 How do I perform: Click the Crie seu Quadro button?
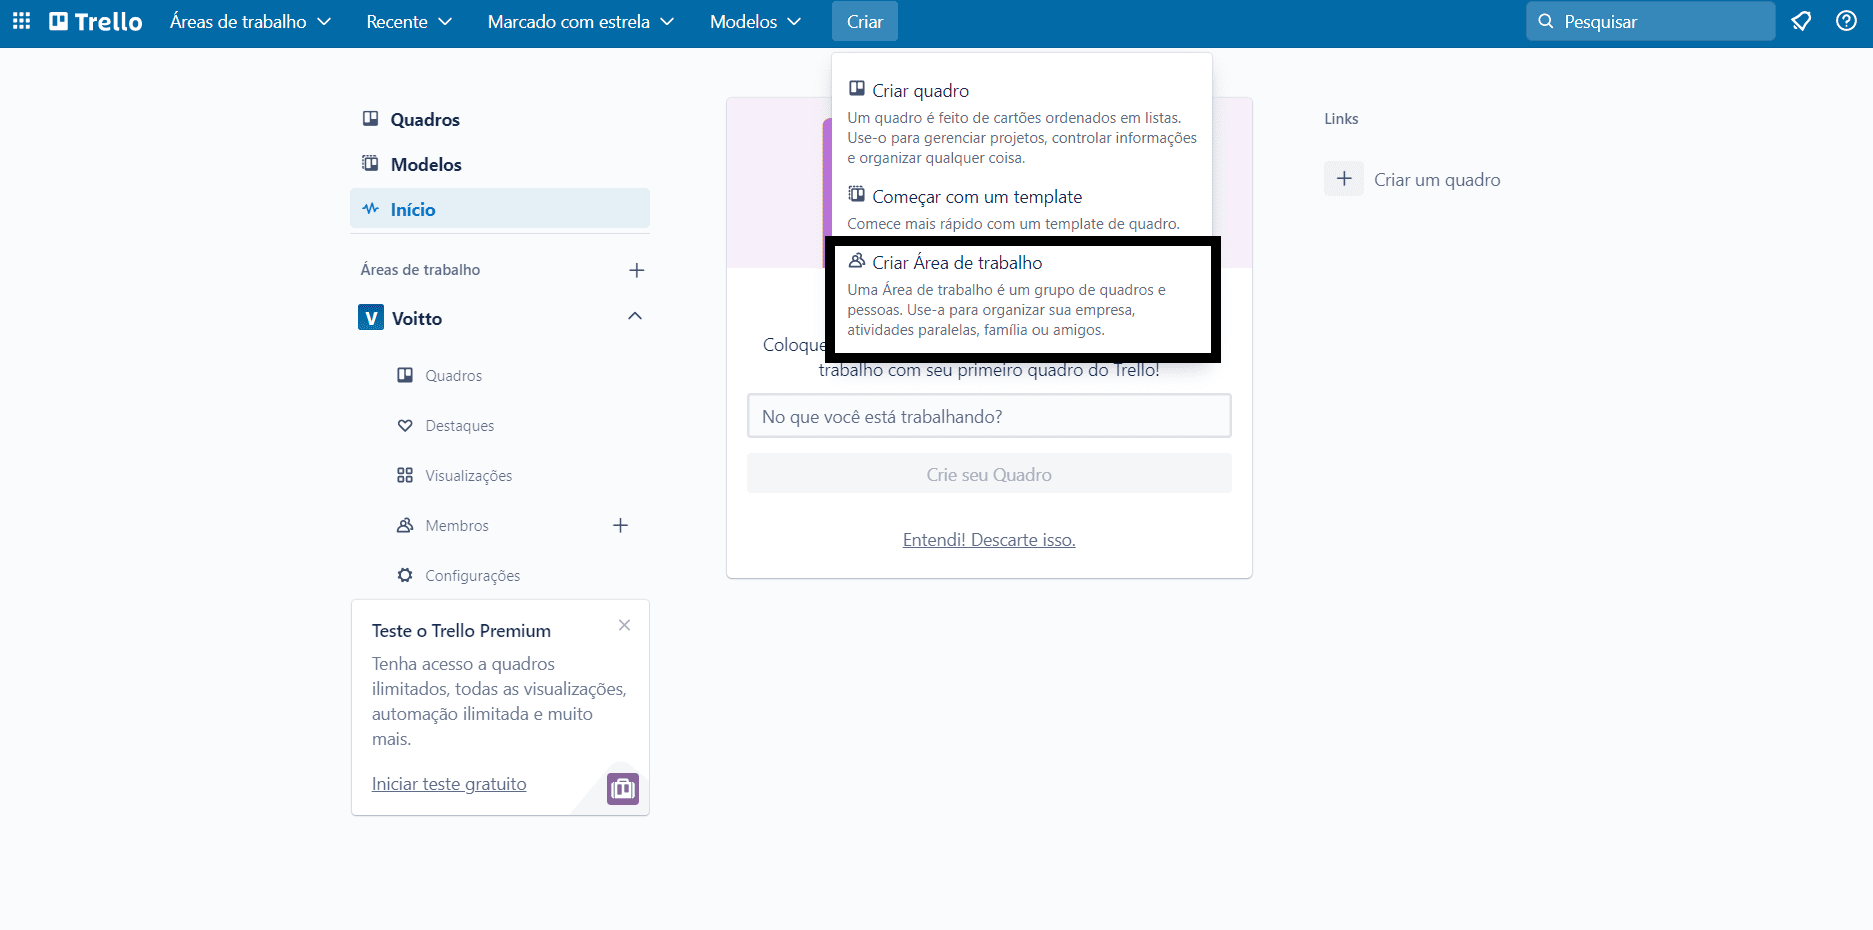[x=989, y=474]
